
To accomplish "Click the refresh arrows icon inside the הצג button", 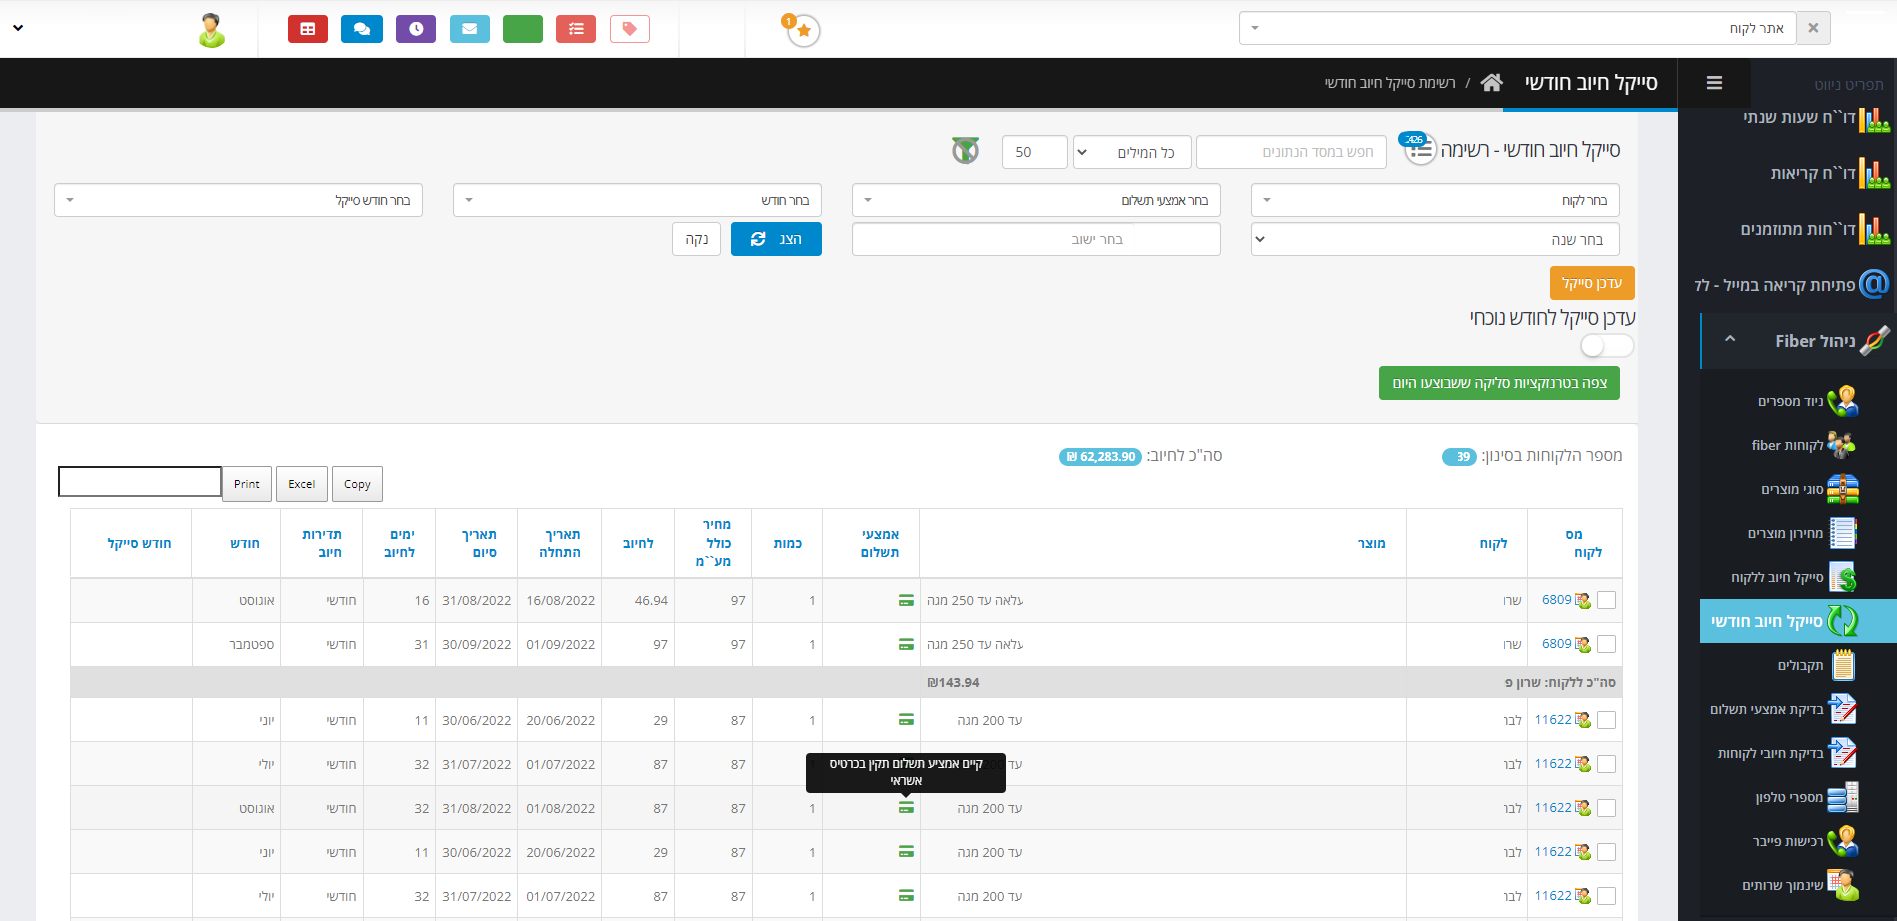I will pyautogui.click(x=758, y=239).
